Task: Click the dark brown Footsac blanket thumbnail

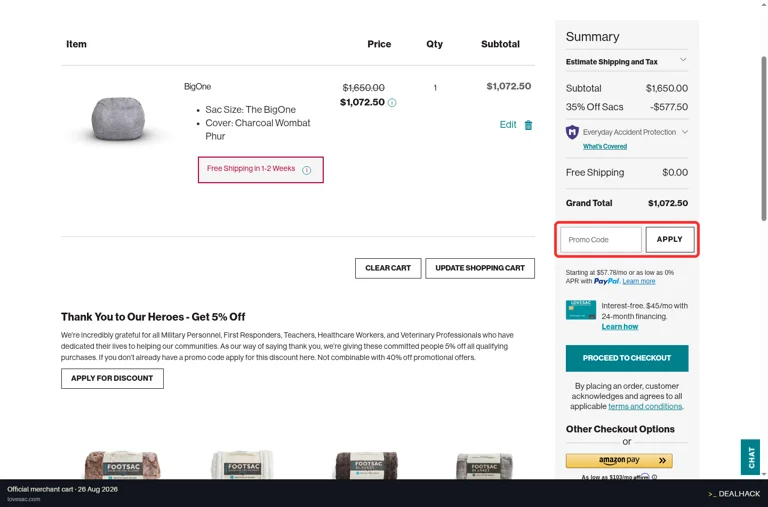Action: [366, 465]
